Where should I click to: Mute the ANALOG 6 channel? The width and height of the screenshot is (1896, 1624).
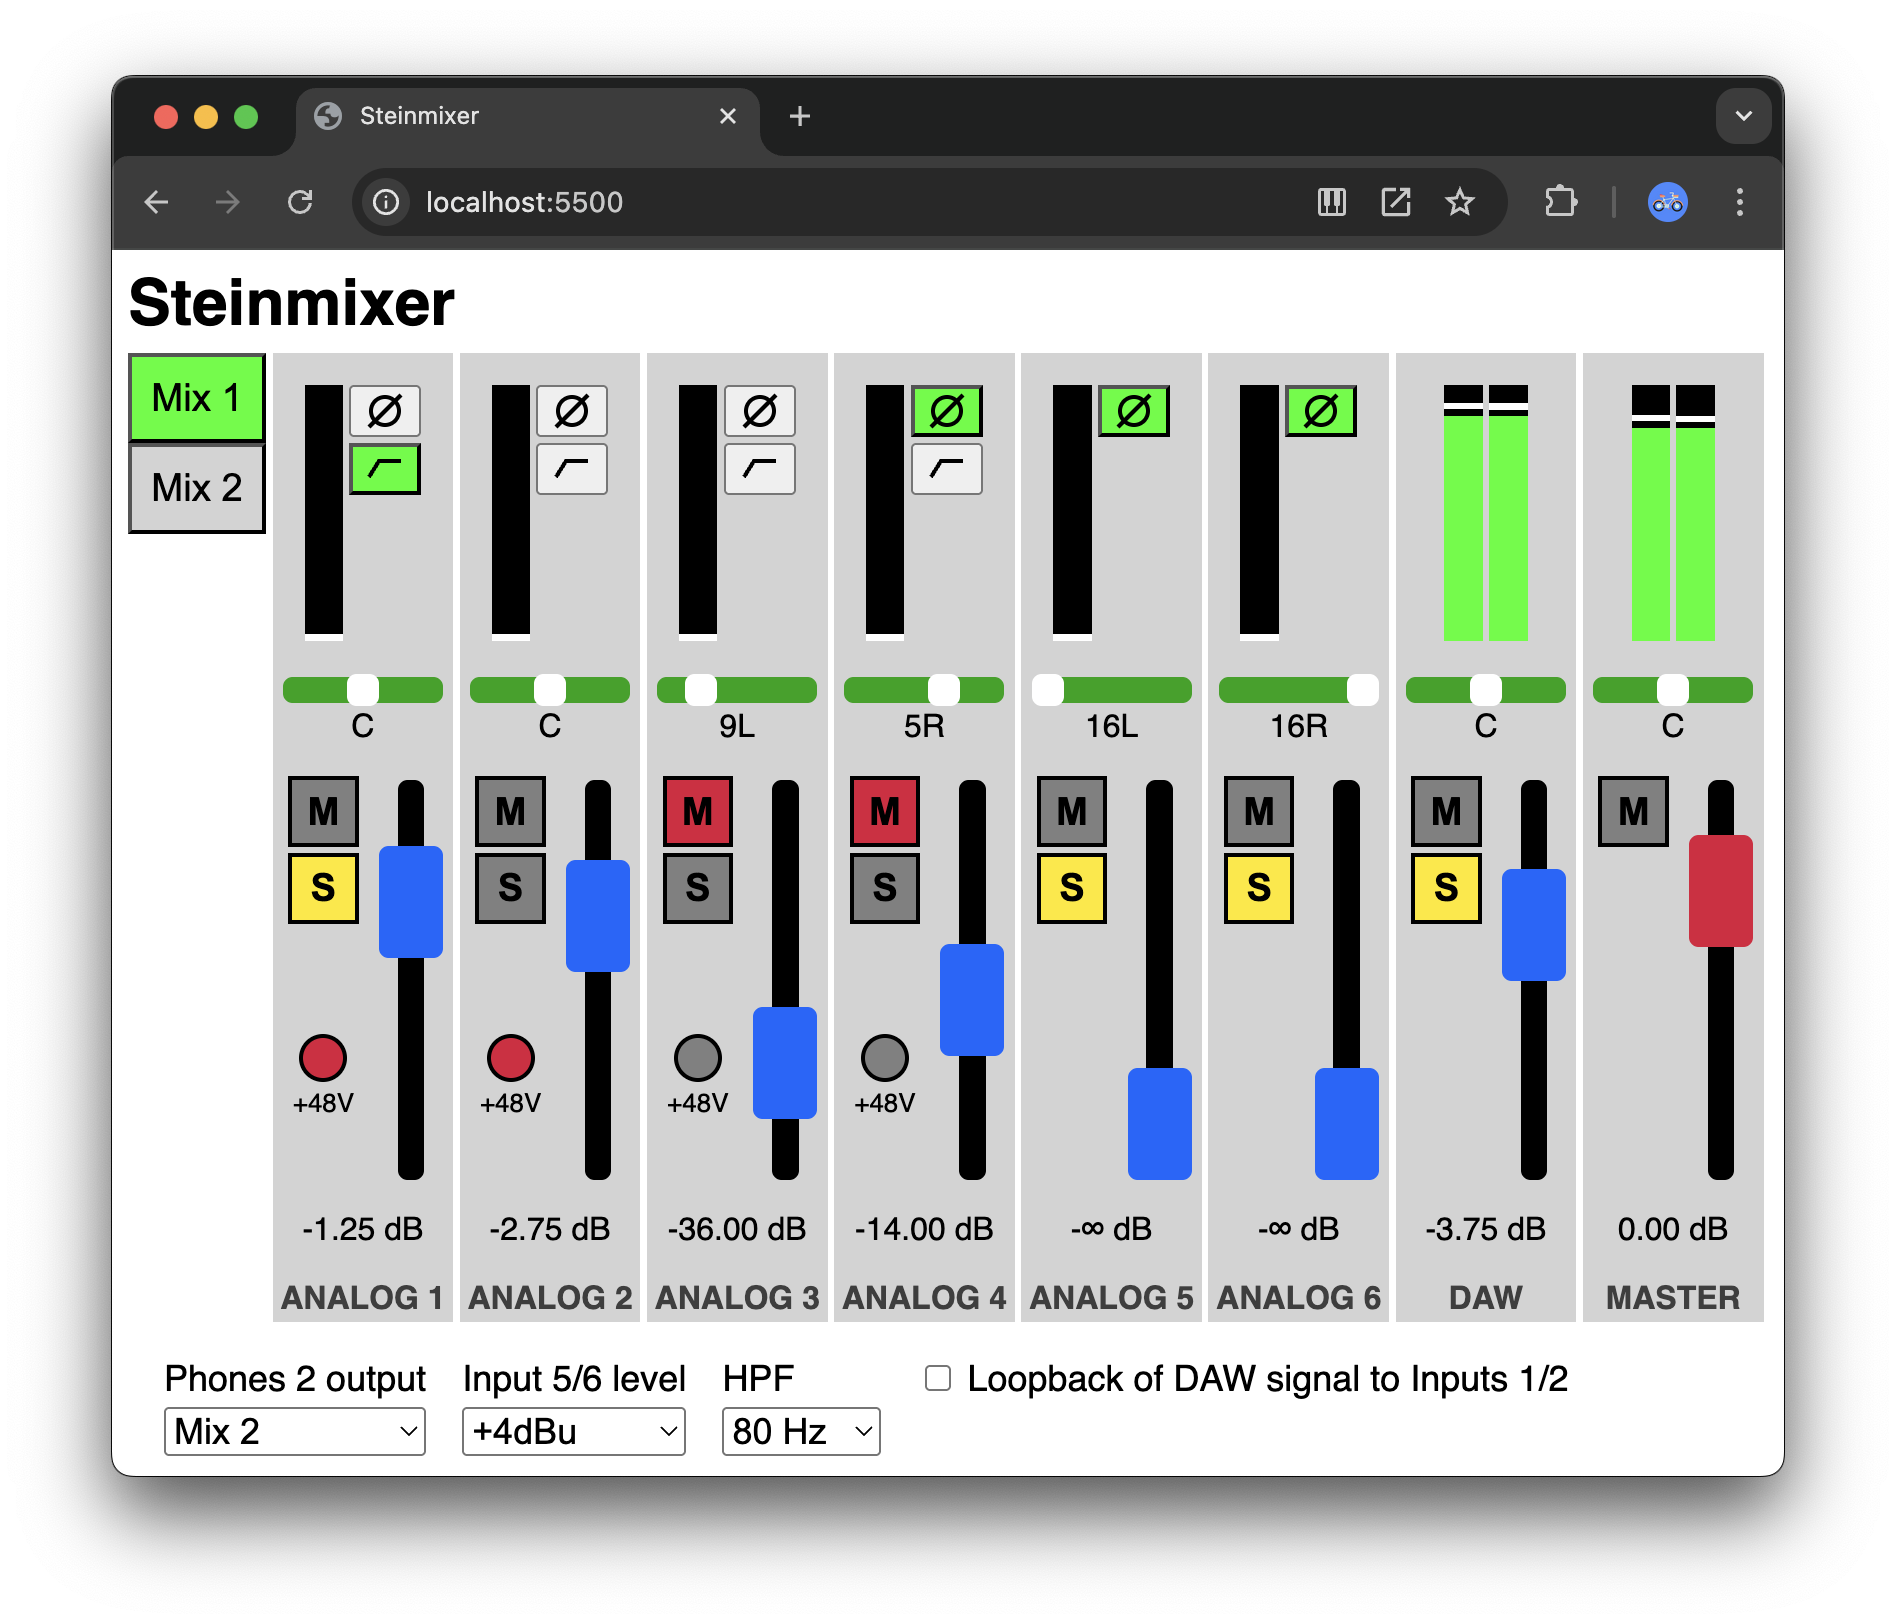[1259, 811]
